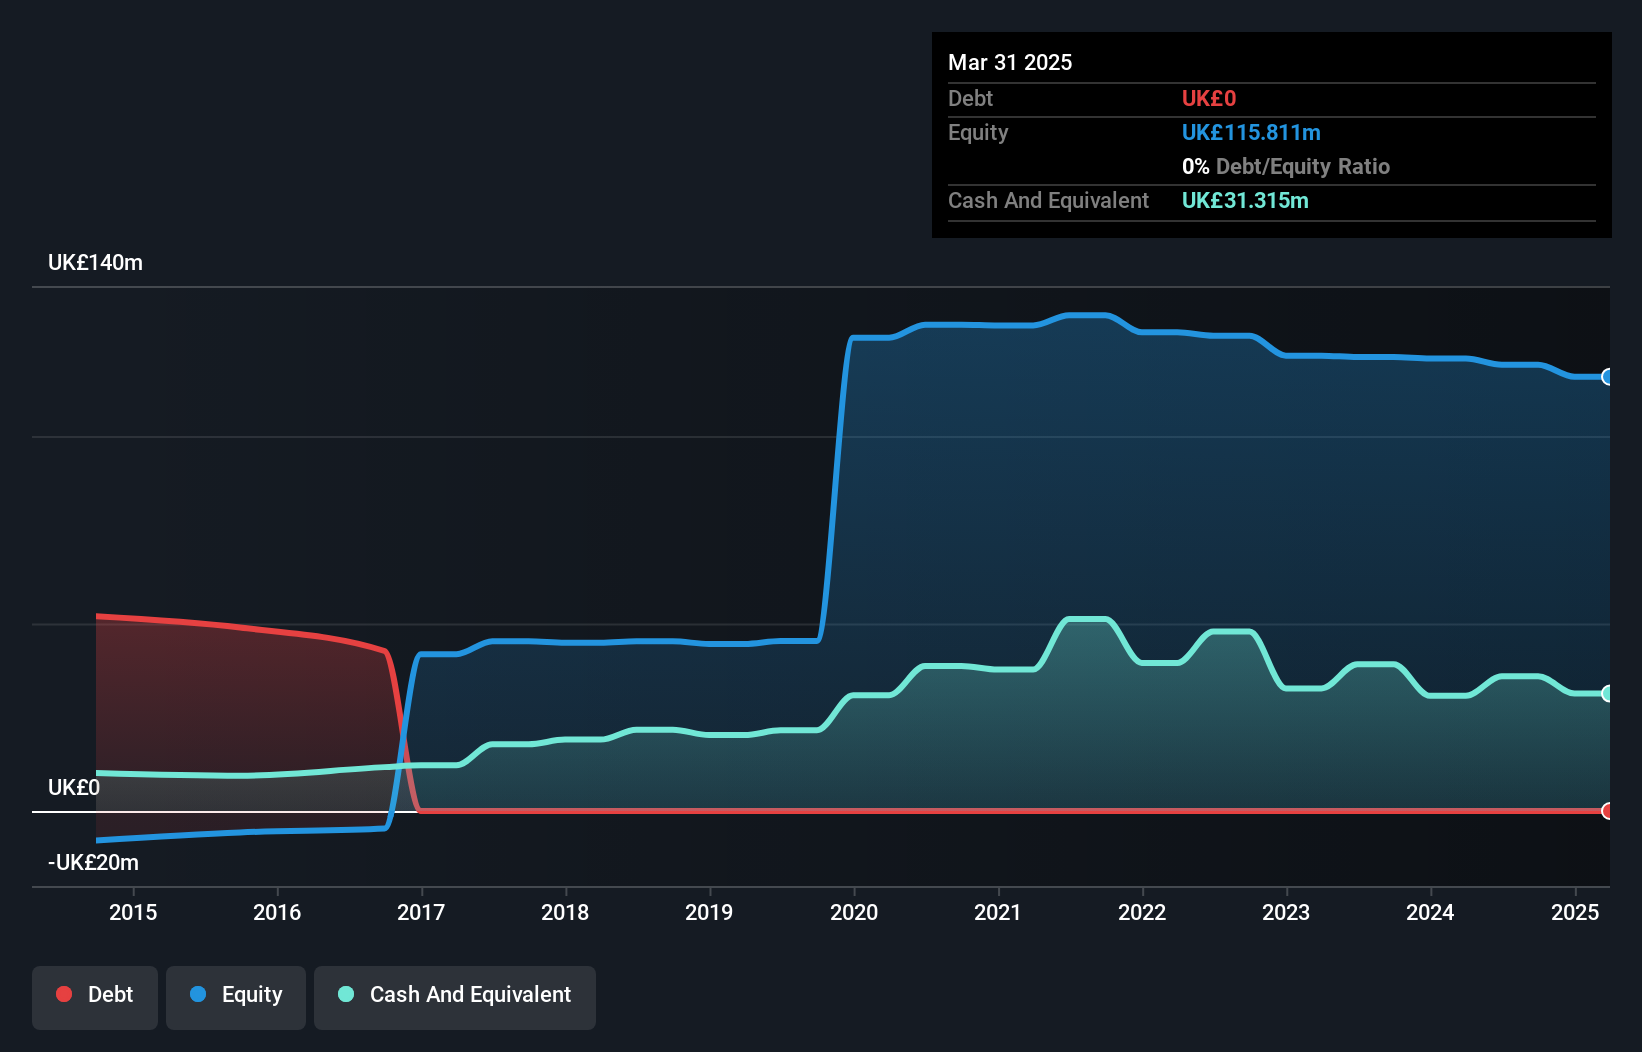Click the red Debt legend dot
The height and width of the screenshot is (1052, 1642).
(64, 994)
